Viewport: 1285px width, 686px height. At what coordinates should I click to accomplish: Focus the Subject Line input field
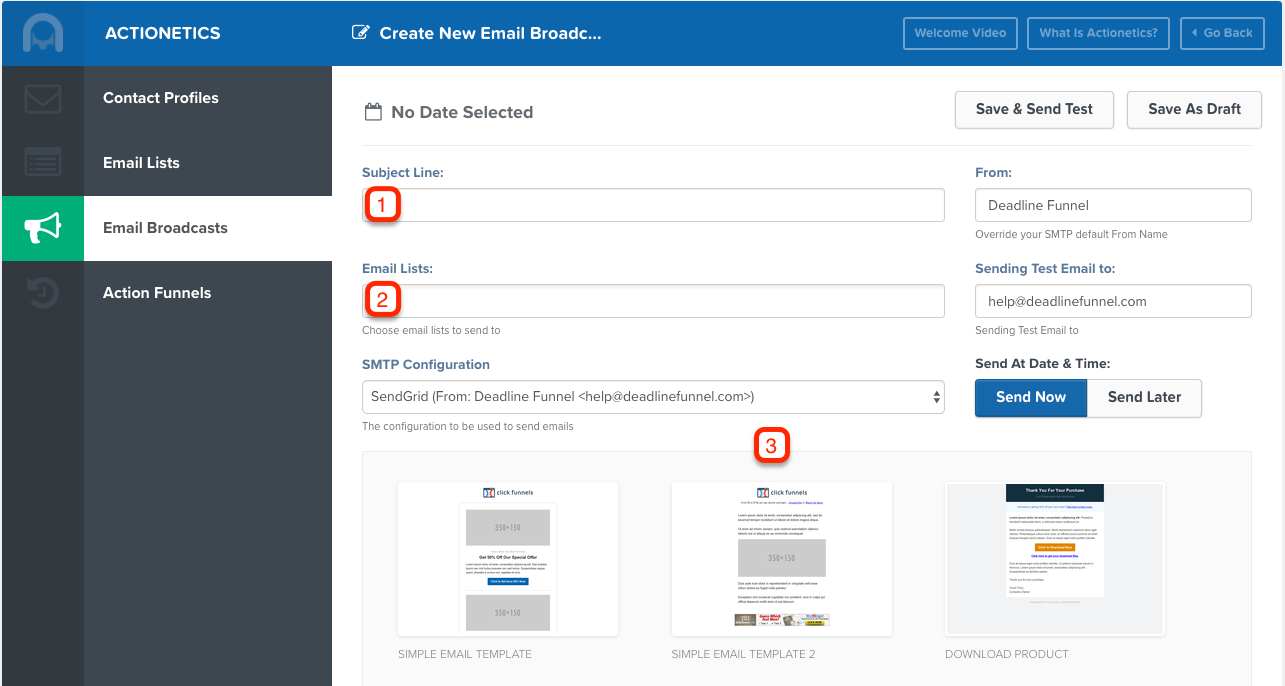[653, 205]
